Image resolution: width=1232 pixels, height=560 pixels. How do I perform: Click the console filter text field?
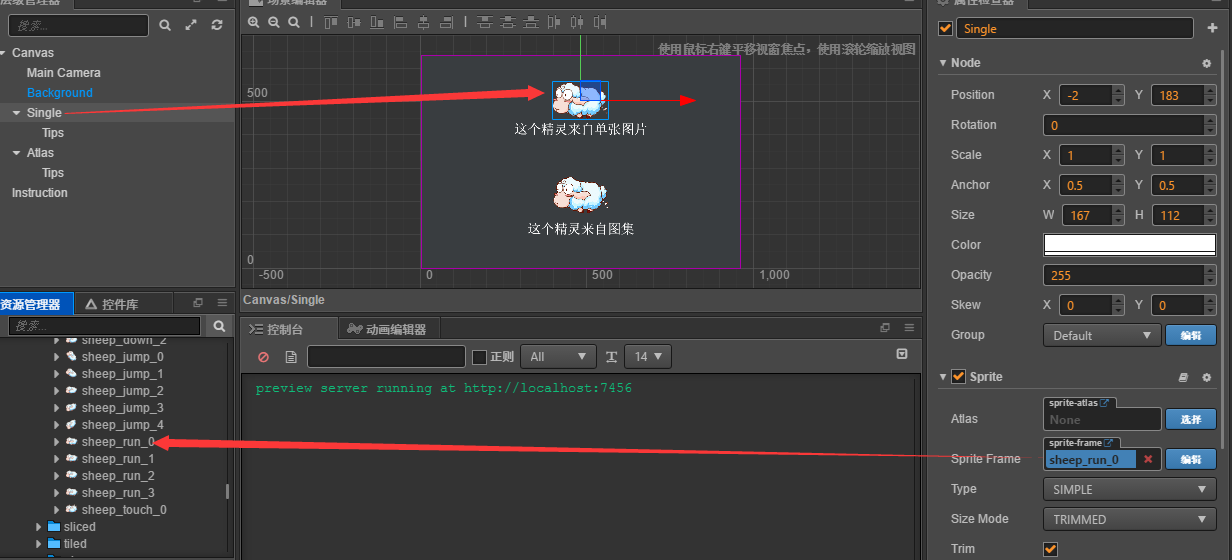pos(386,357)
